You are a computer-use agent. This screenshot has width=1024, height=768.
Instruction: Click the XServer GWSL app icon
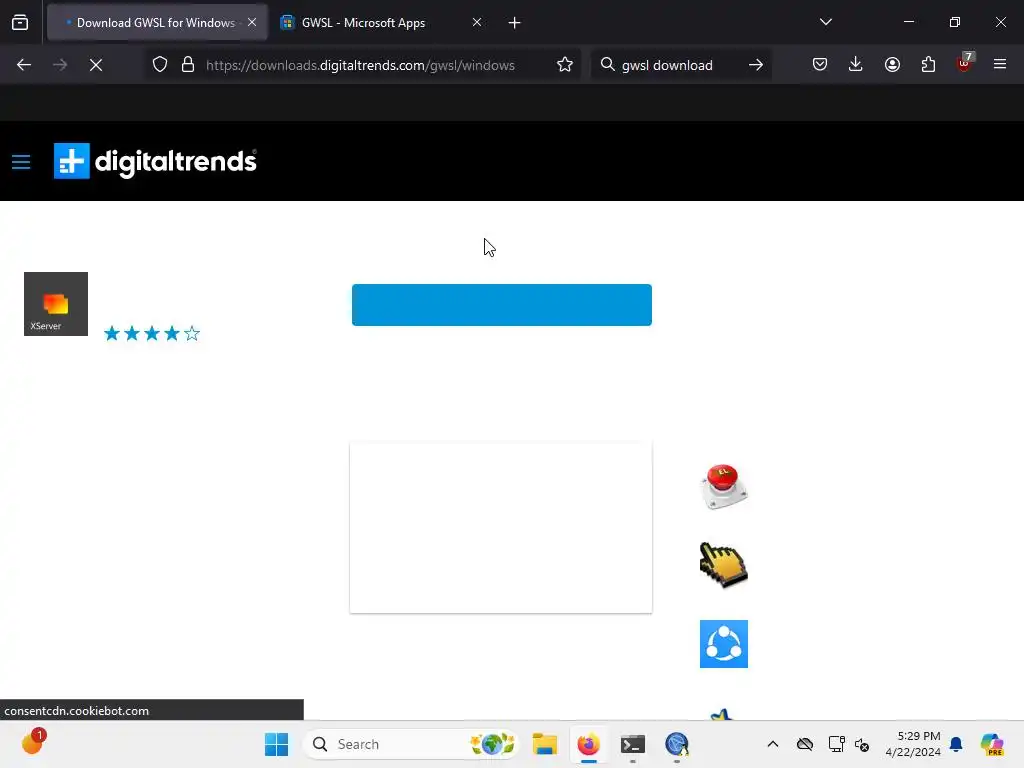[56, 304]
